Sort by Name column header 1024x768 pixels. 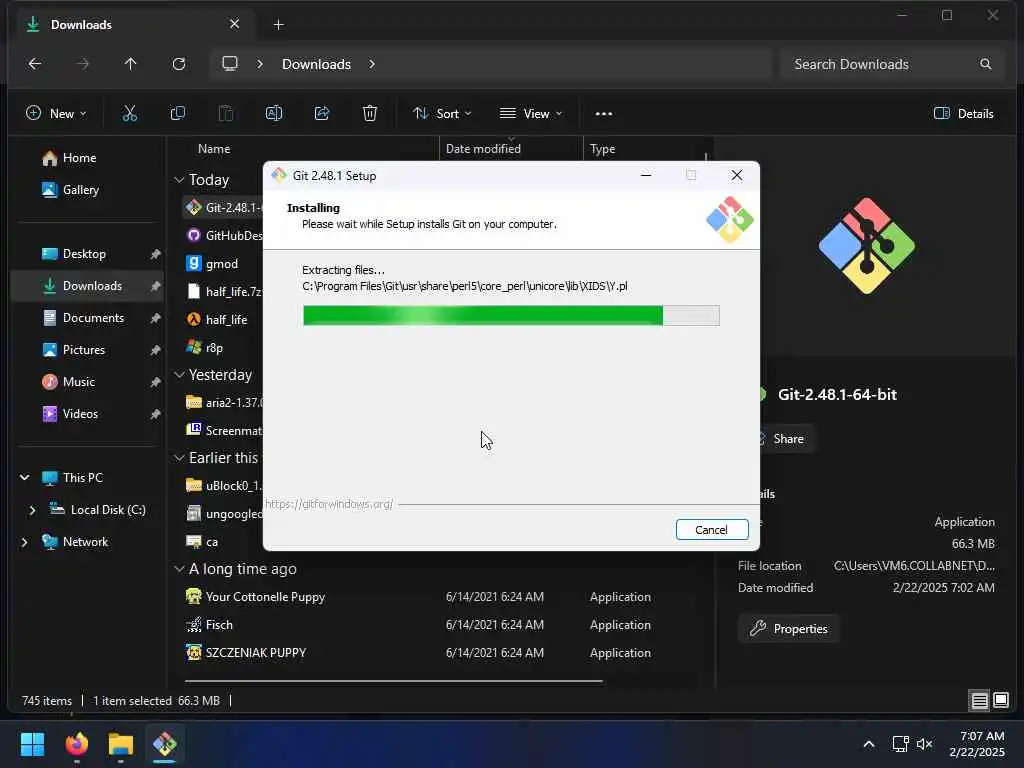pos(214,149)
